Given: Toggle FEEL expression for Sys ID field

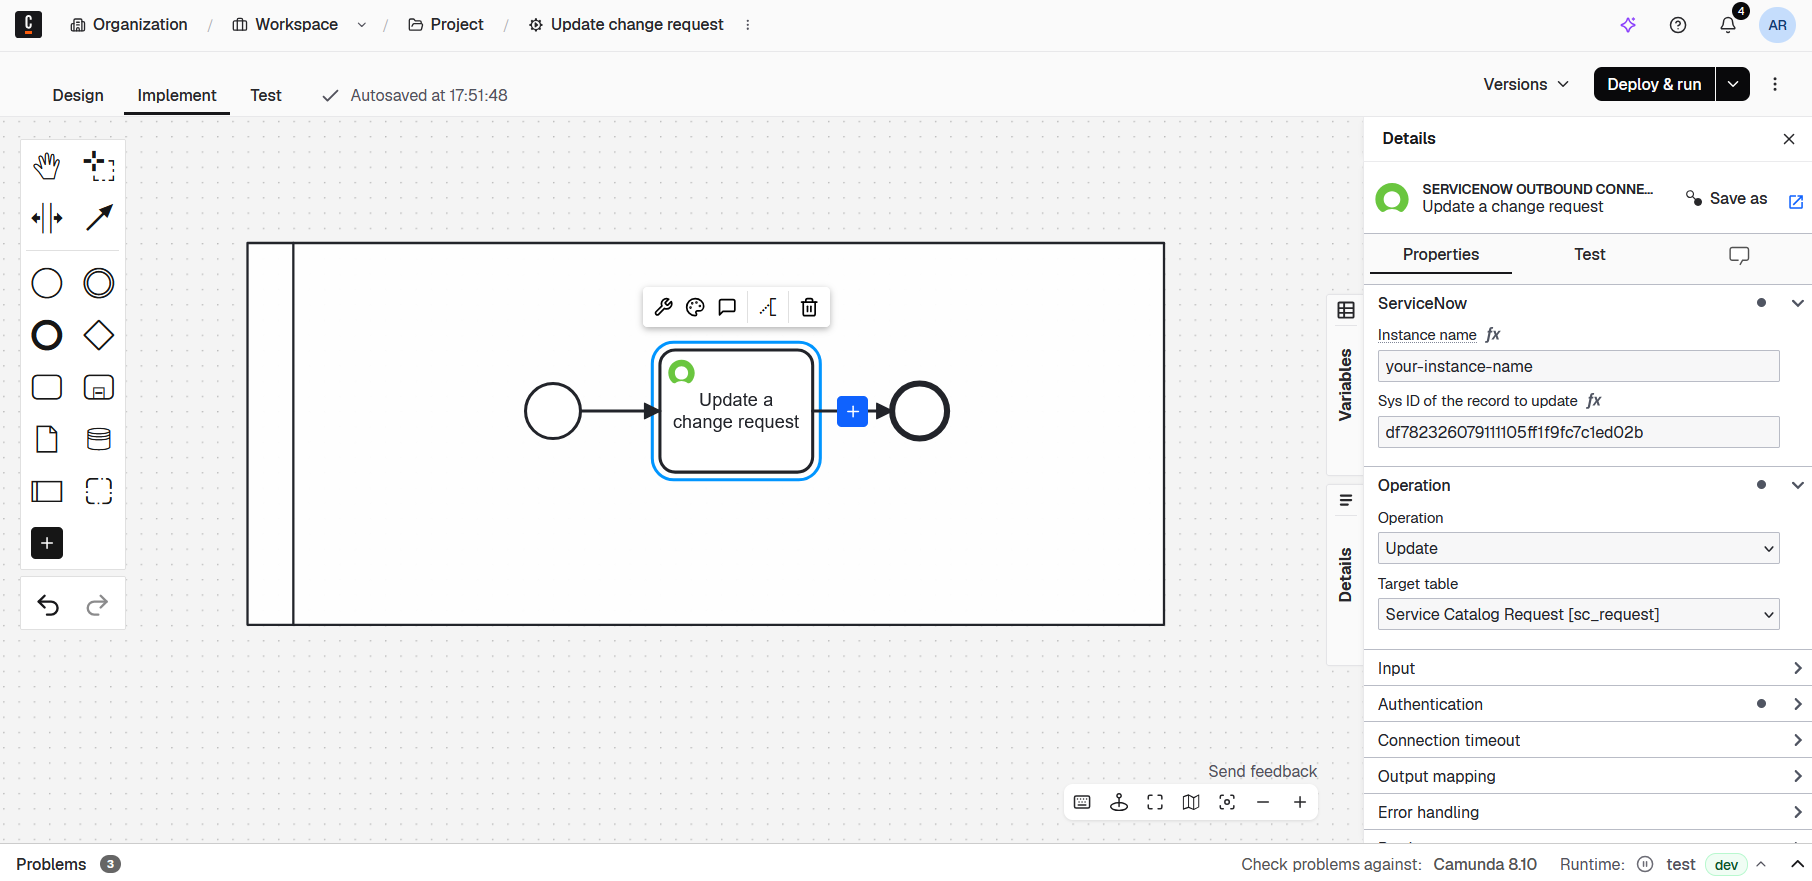Looking at the screenshot, I should pyautogui.click(x=1594, y=401).
